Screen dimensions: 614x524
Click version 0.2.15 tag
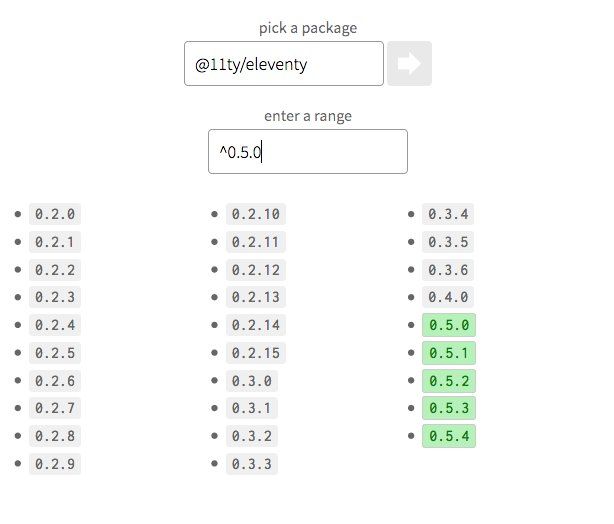pos(256,353)
